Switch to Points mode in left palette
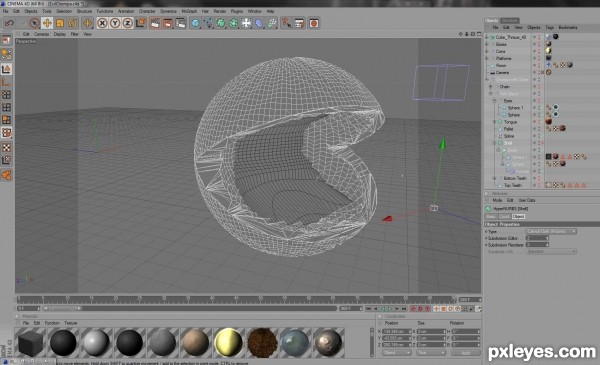Screen dimensions: 600x365 pyautogui.click(x=7, y=95)
